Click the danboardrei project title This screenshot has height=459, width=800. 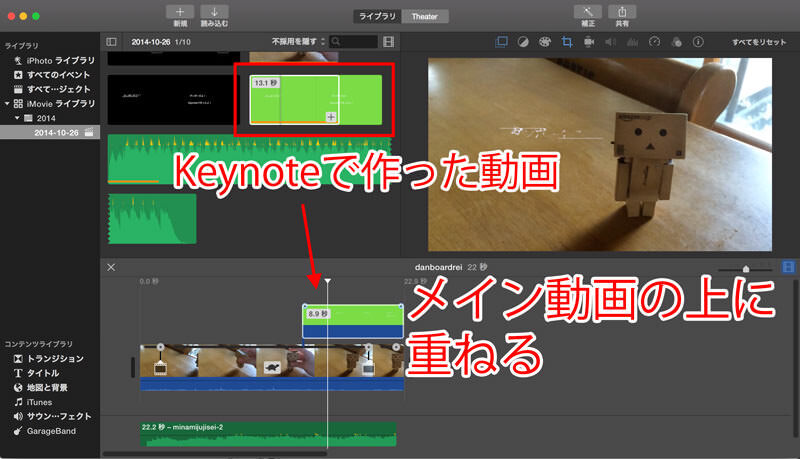tap(438, 267)
